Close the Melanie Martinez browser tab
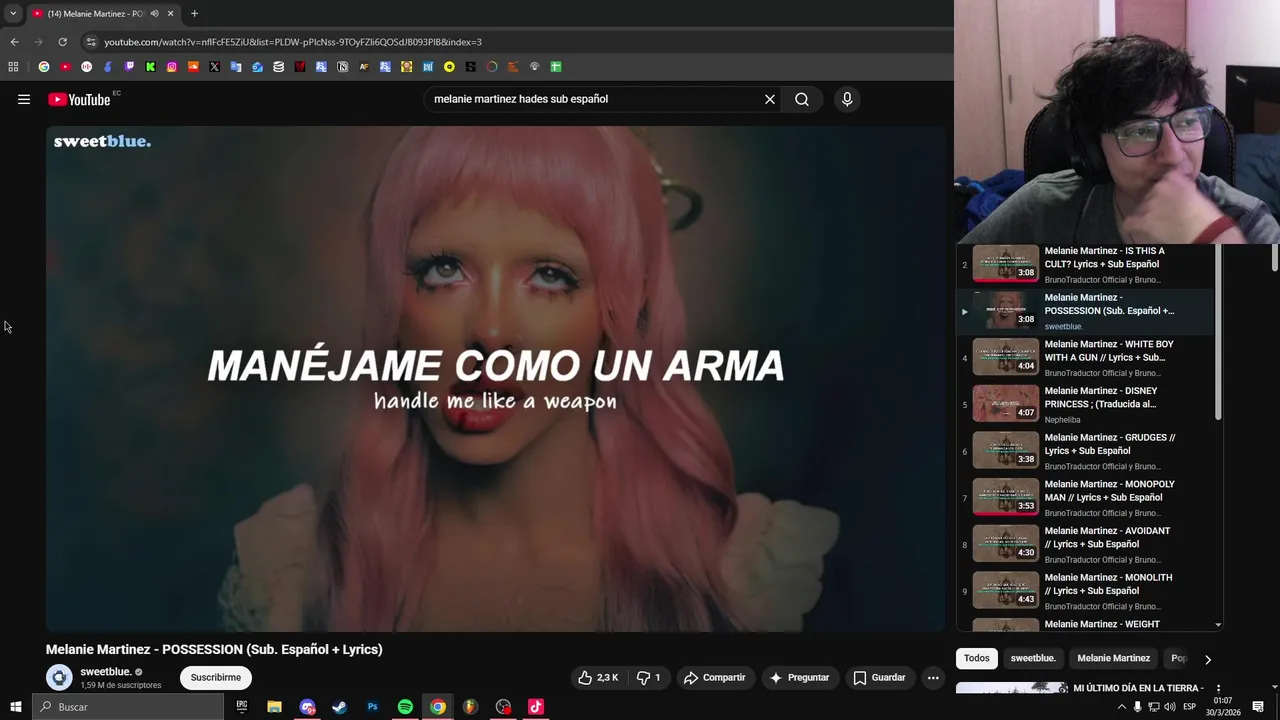1280x720 pixels. pyautogui.click(x=170, y=14)
